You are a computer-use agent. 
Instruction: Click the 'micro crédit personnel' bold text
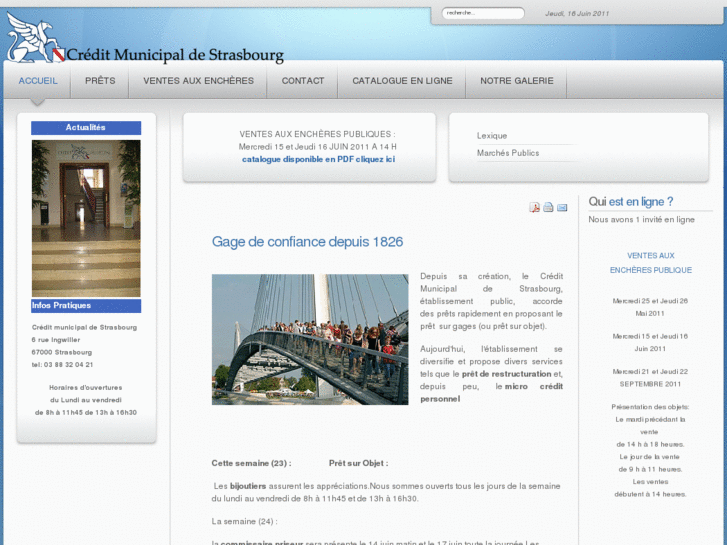pyautogui.click(x=492, y=392)
